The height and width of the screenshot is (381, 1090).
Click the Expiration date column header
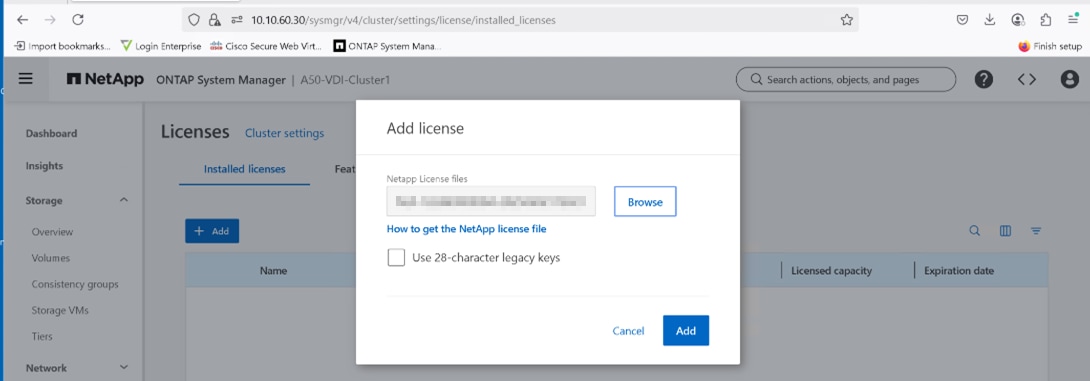[x=959, y=270]
